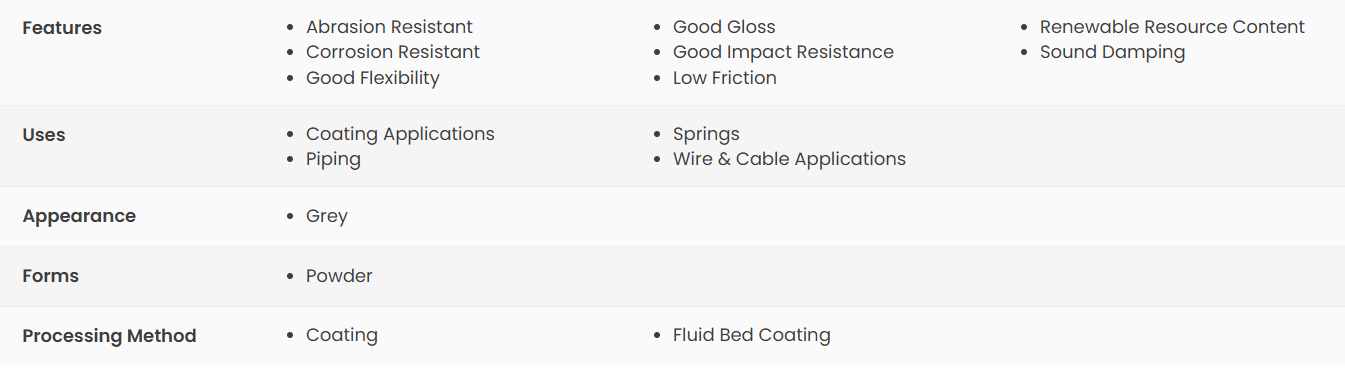Click the Grey appearance value
This screenshot has height=375, width=1345.
(x=327, y=216)
